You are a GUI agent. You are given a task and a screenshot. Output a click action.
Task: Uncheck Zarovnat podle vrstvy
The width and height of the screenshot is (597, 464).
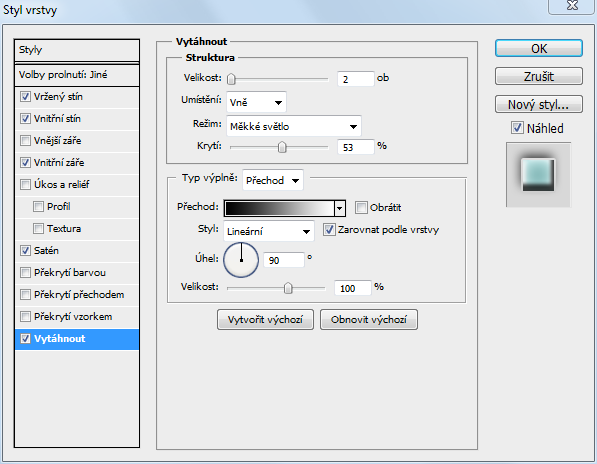click(329, 230)
